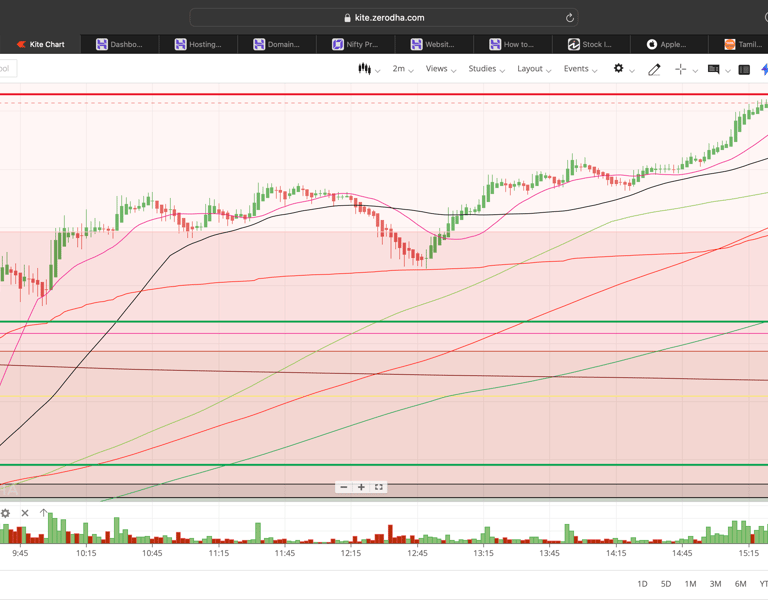Viewport: 768px width, 600px height.
Task: Open the Layout dropdown menu
Action: 534,69
